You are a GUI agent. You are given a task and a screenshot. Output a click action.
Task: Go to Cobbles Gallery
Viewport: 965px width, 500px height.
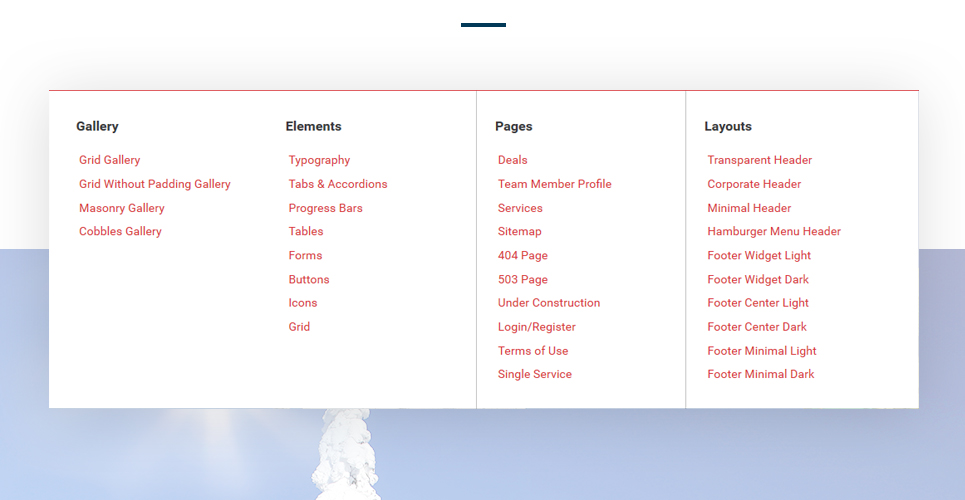pyautogui.click(x=120, y=232)
